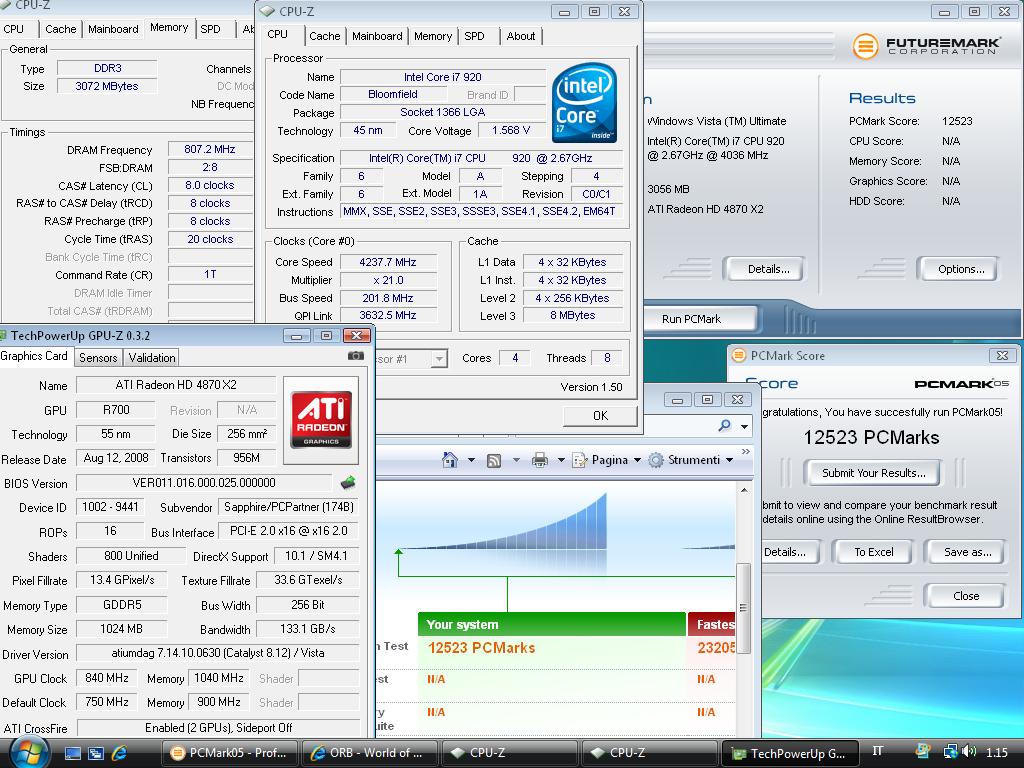The height and width of the screenshot is (768, 1024).
Task: Click the Futuremark Corporation logo
Action: coord(926,46)
